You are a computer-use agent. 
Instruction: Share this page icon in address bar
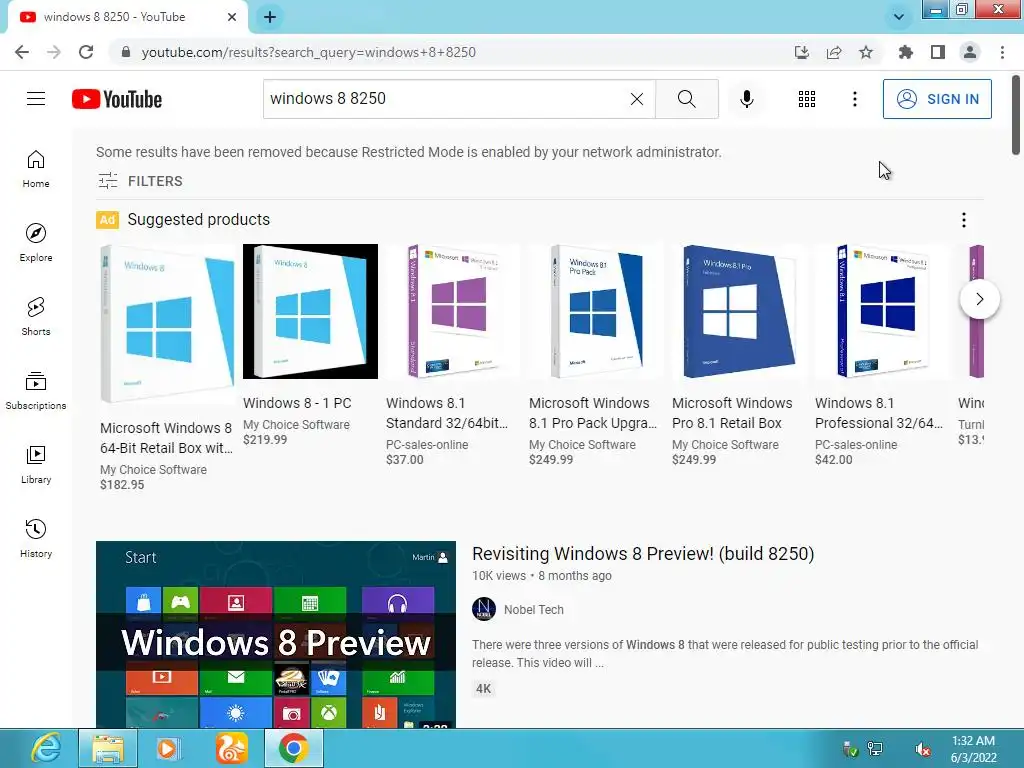pyautogui.click(x=834, y=52)
